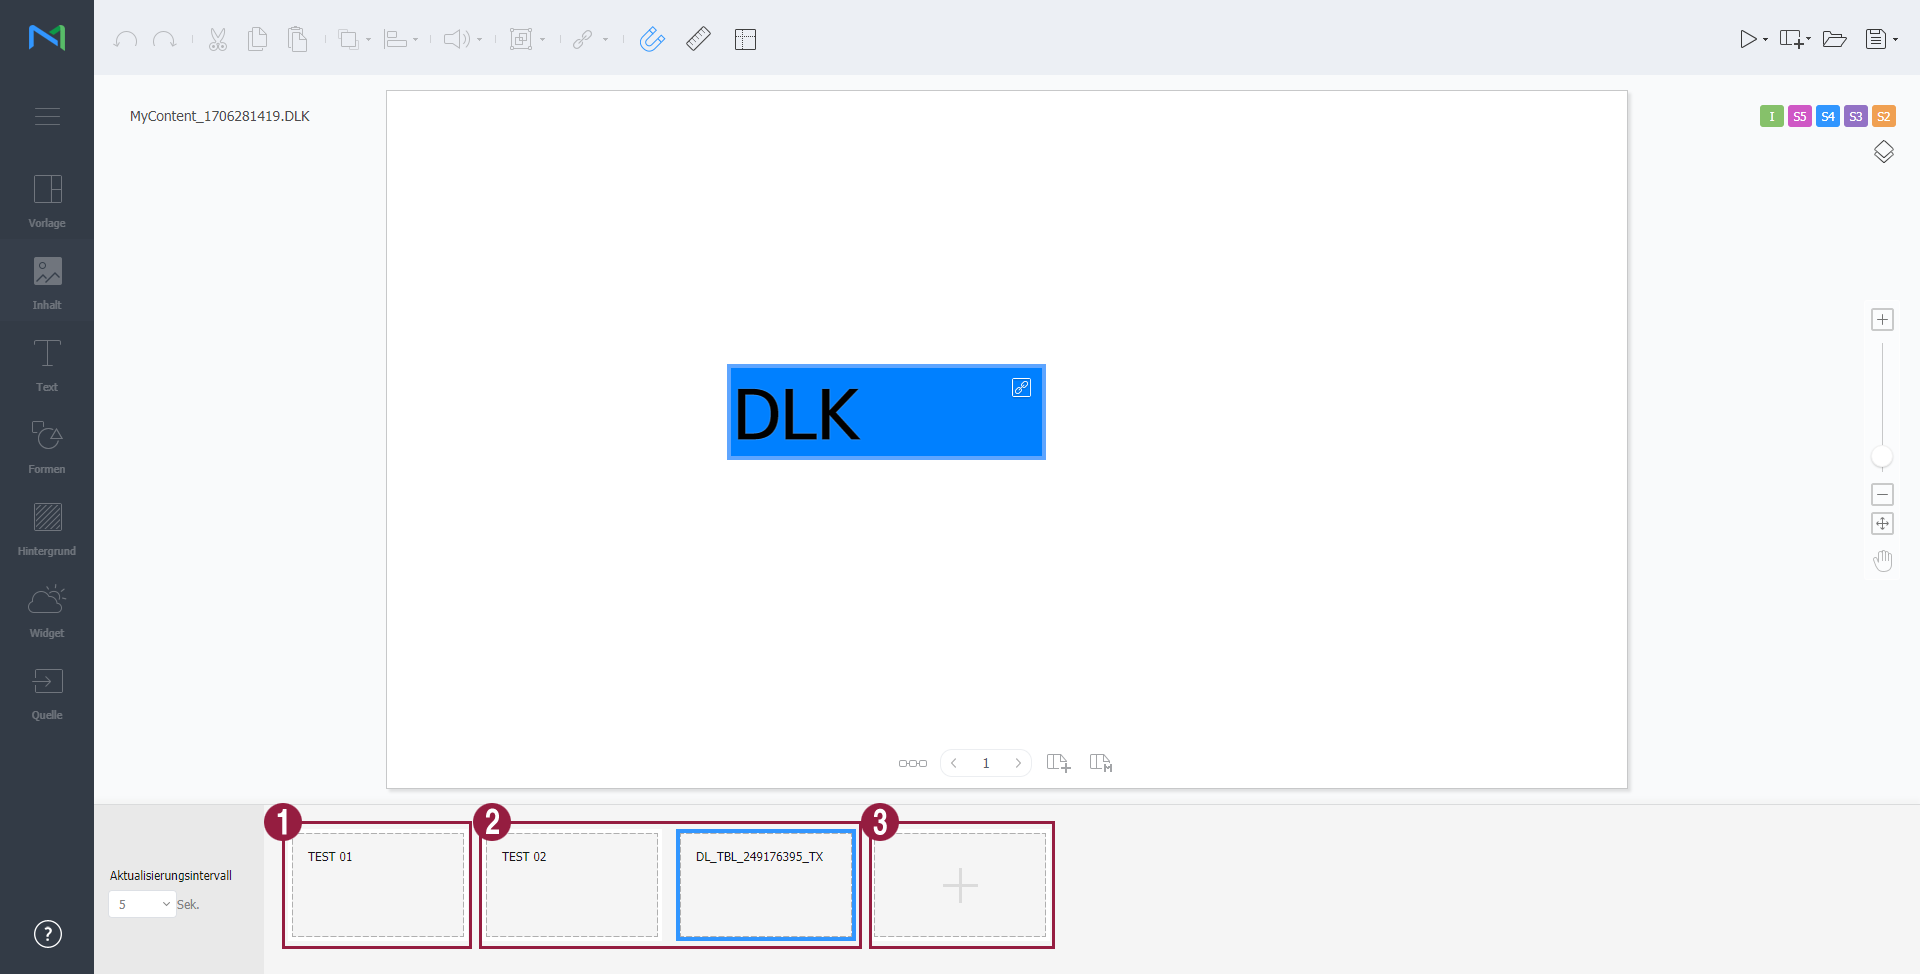Open the Vorlage template tab
The width and height of the screenshot is (1920, 974).
pos(47,201)
